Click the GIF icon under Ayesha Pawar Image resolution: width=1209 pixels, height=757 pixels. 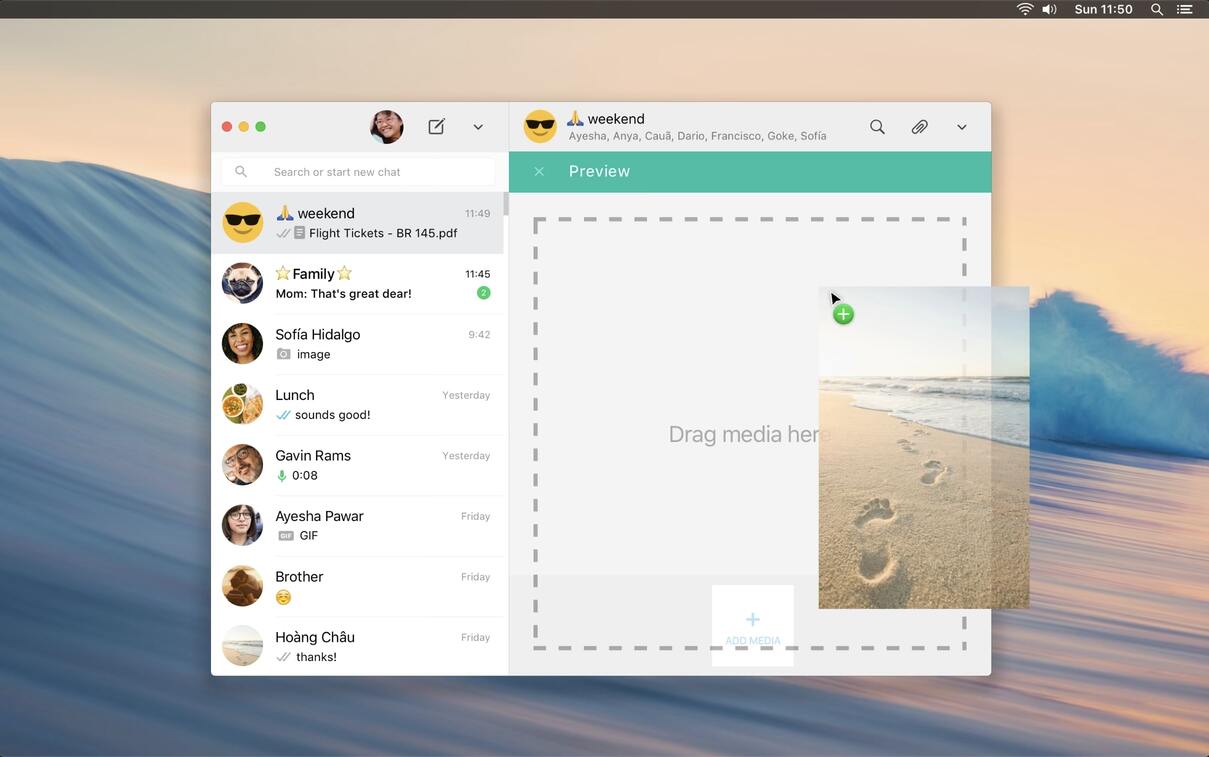coord(284,535)
